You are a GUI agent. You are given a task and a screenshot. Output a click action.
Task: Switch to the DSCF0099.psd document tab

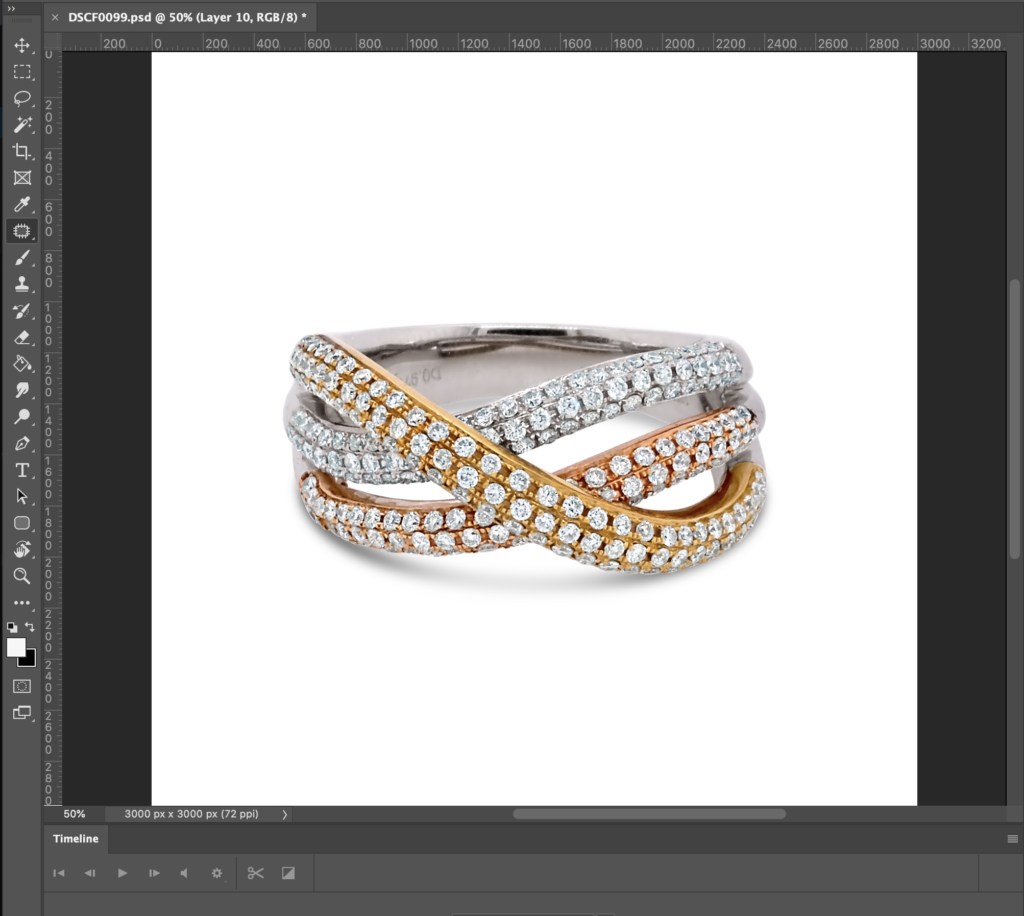pyautogui.click(x=187, y=18)
